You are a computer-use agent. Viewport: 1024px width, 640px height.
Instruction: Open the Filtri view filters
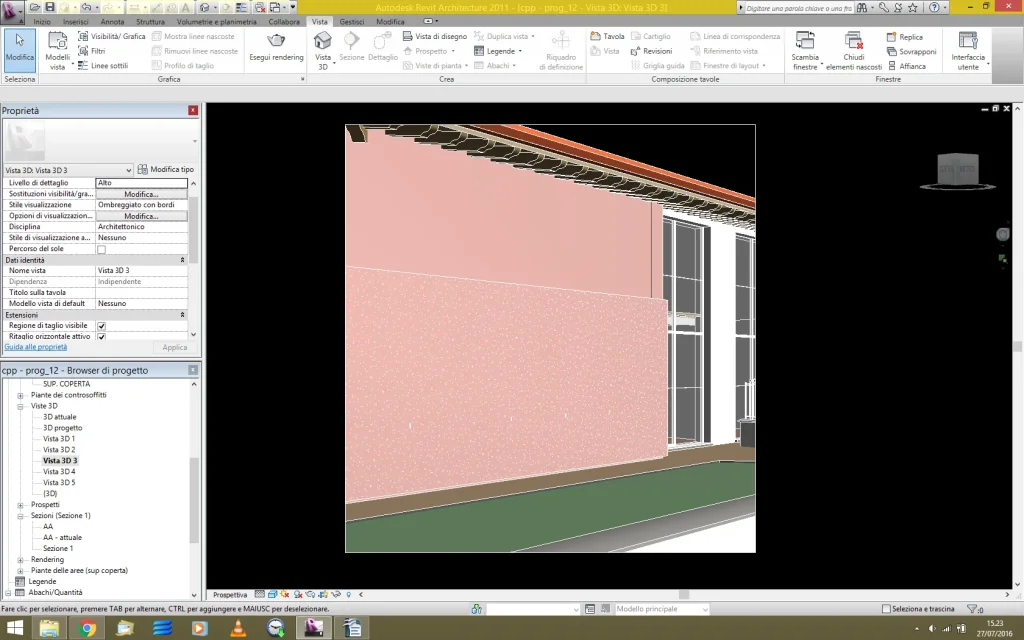pos(91,51)
